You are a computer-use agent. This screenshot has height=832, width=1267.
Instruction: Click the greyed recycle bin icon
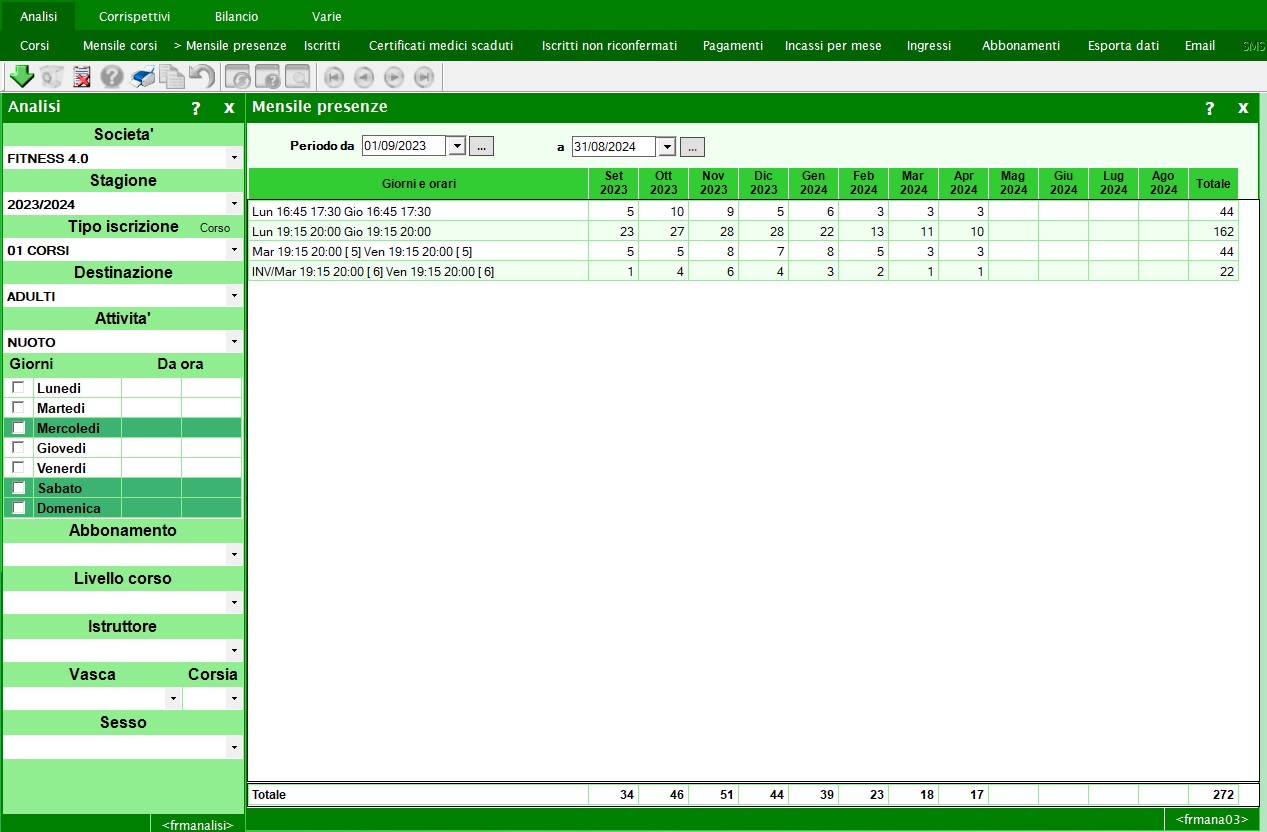coord(52,77)
